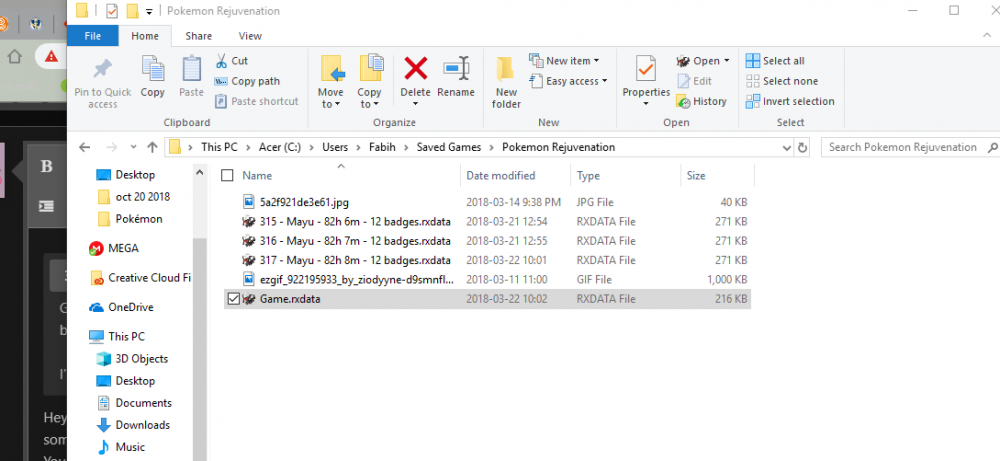Click Copy path in Clipboard group
The image size is (1000, 461).
pyautogui.click(x=247, y=81)
